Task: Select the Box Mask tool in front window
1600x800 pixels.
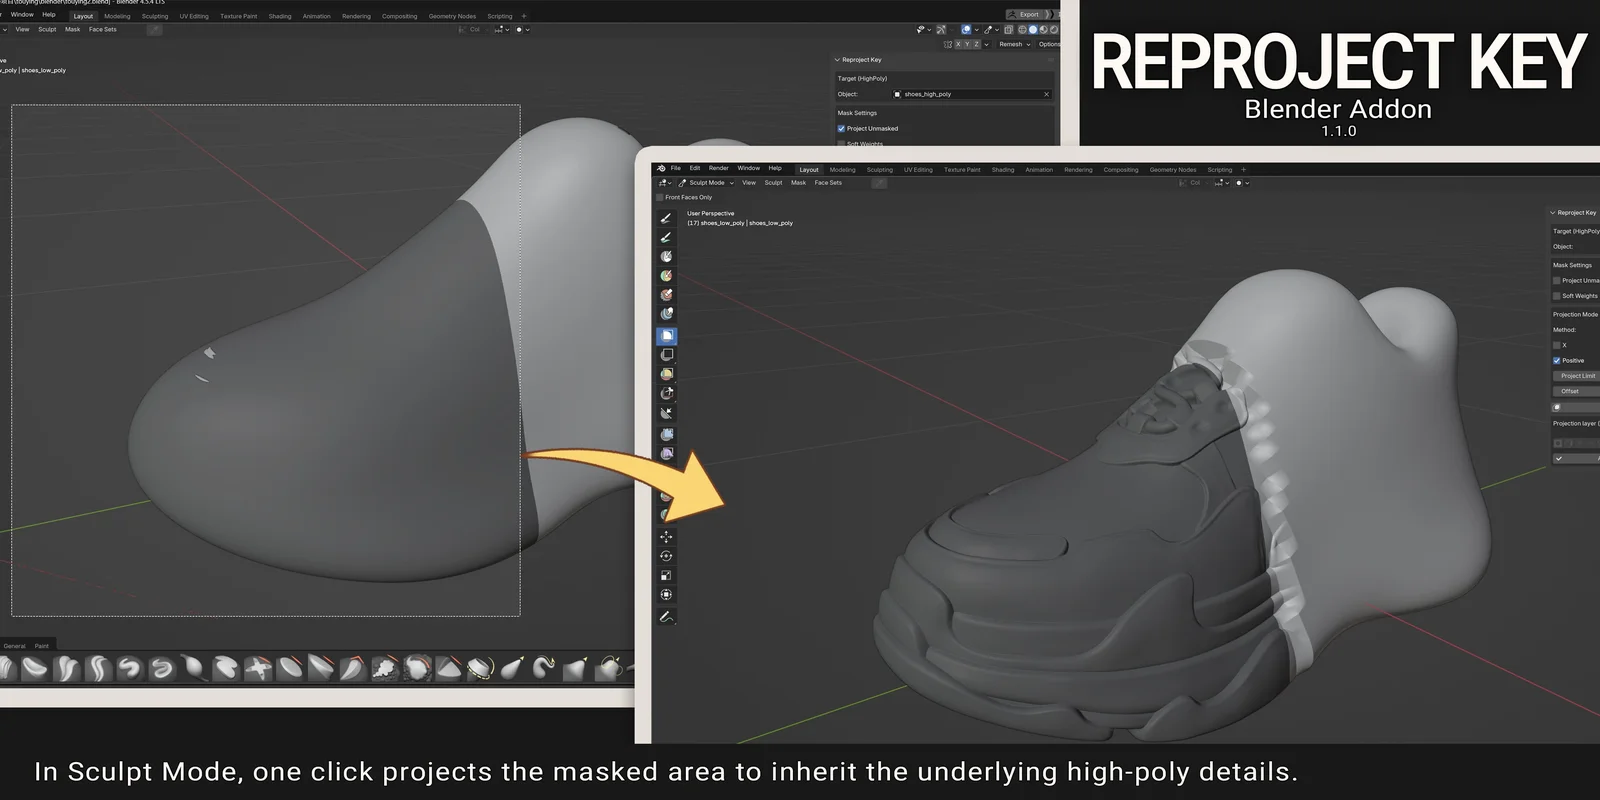Action: point(667,335)
